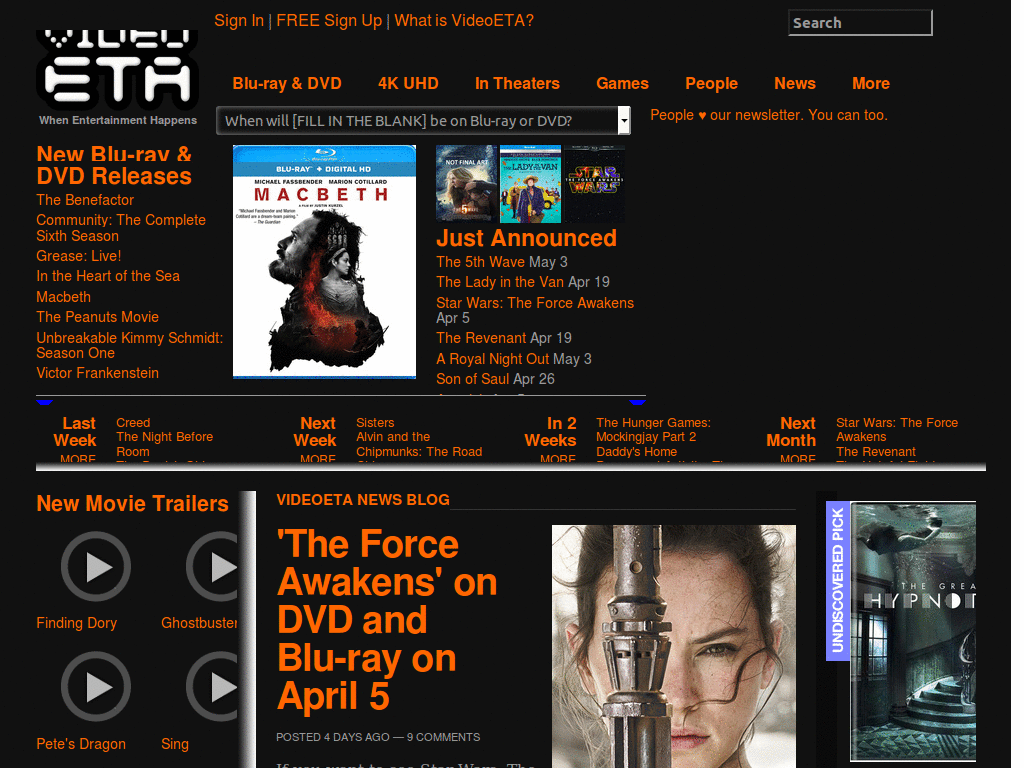Open The Benefactor release link
This screenshot has height=768, width=1024.
pyautogui.click(x=85, y=200)
